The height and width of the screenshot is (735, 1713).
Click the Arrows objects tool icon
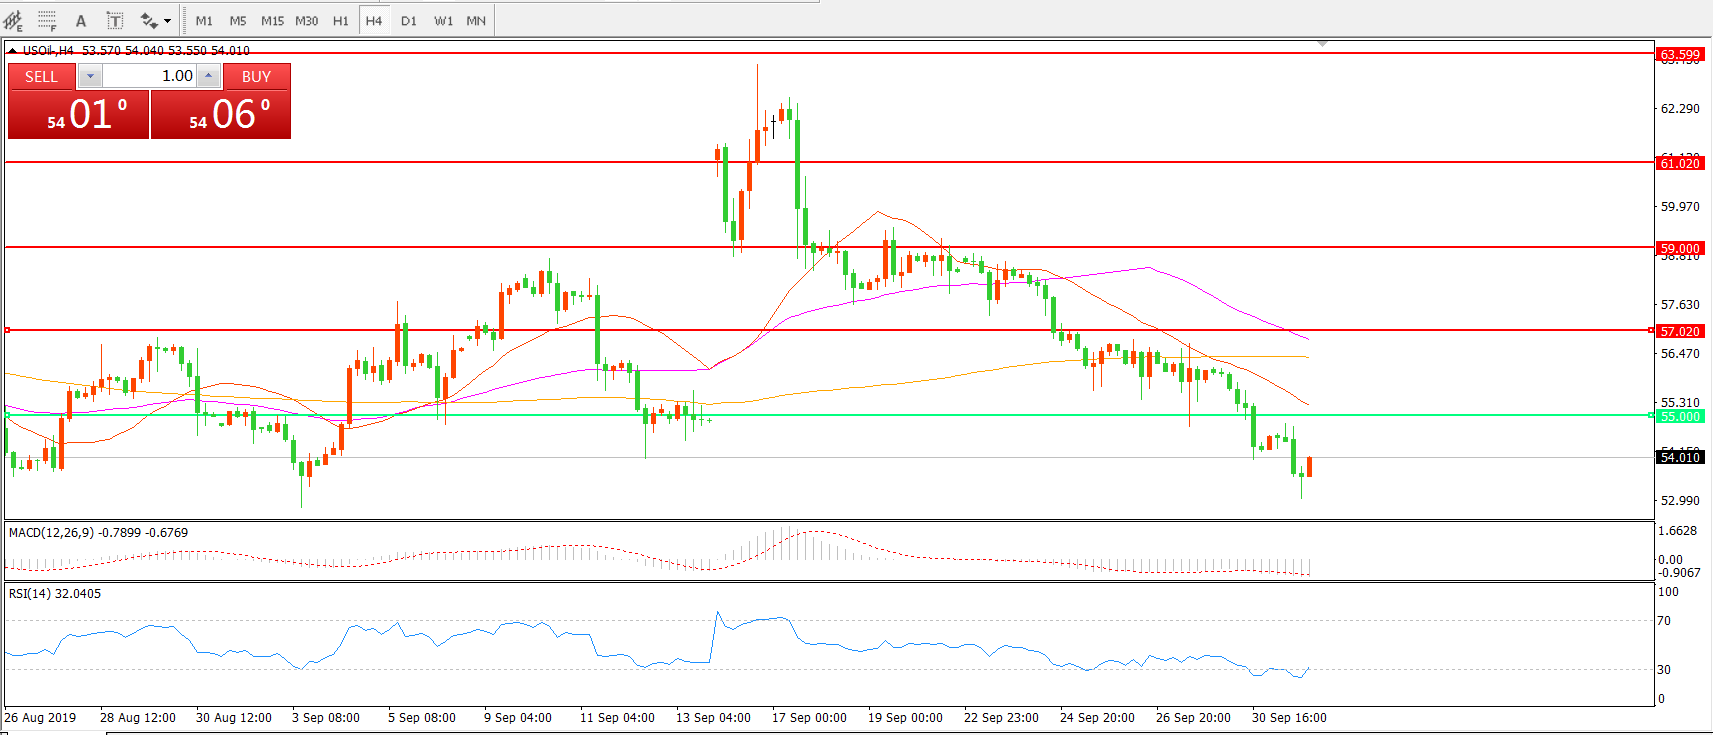point(149,20)
